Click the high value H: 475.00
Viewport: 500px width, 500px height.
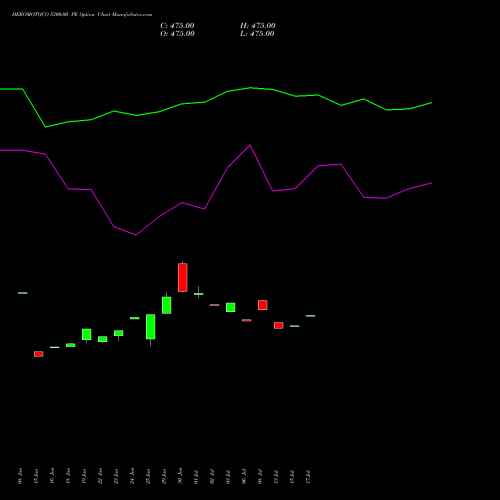click(258, 26)
